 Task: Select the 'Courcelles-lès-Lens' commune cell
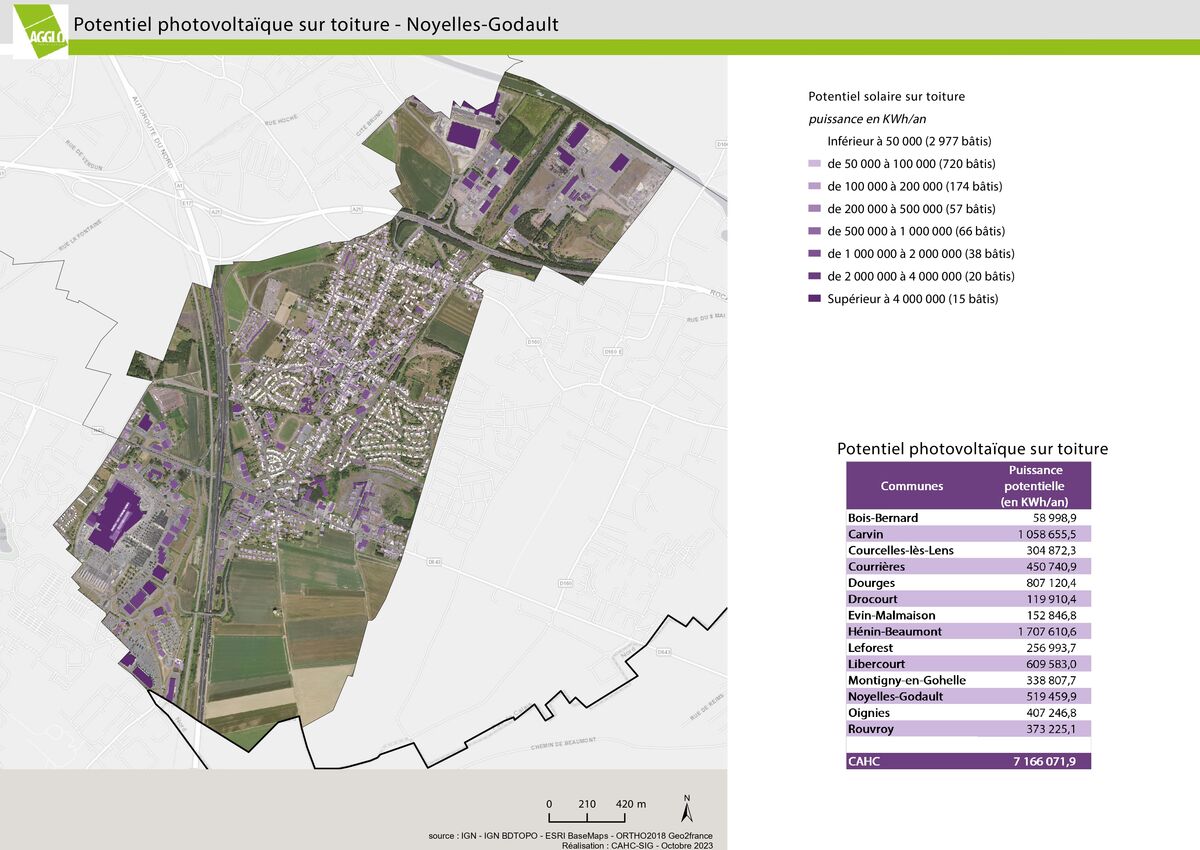[900, 550]
